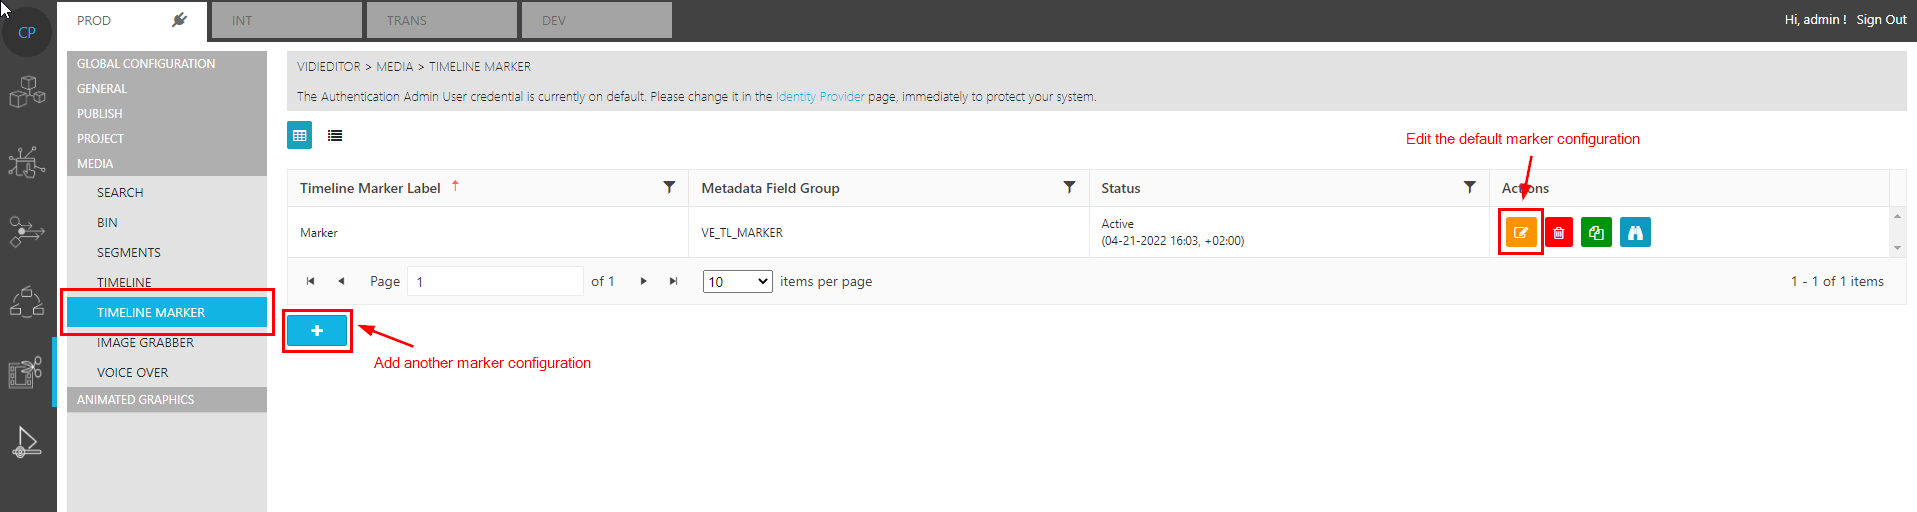The image size is (1917, 512).
Task: Open the Status column filter
Action: click(1469, 187)
